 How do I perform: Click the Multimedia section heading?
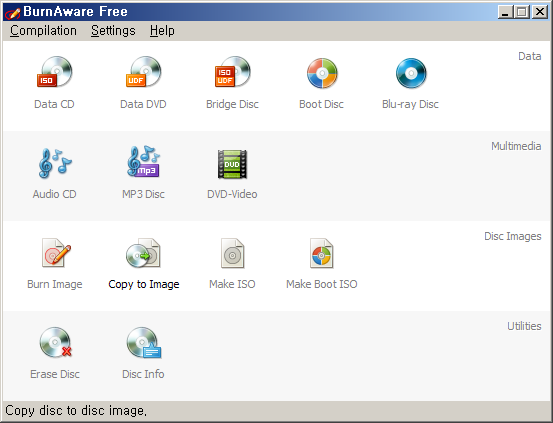point(516,146)
